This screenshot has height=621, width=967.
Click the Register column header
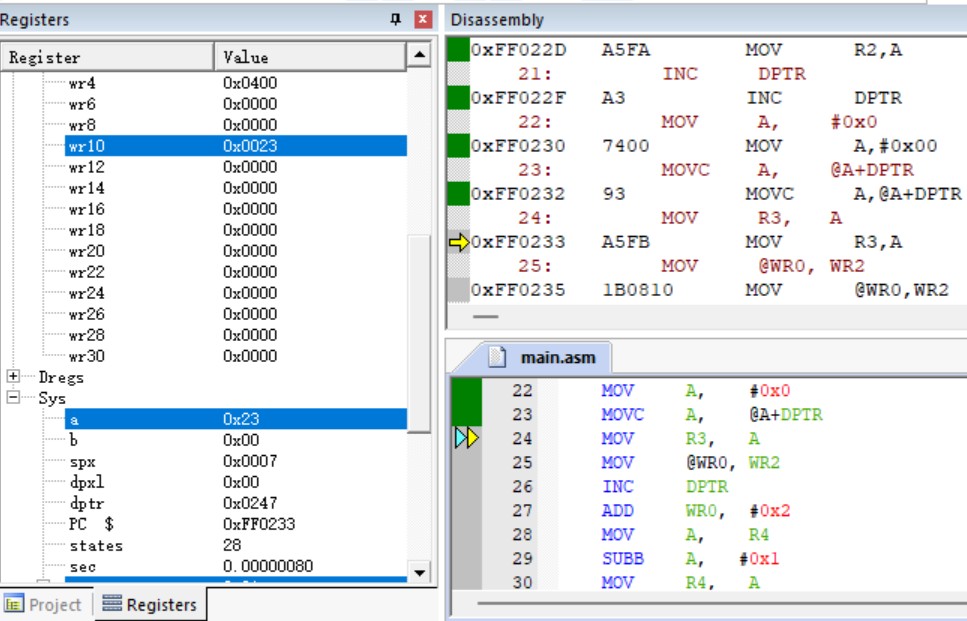[107, 57]
